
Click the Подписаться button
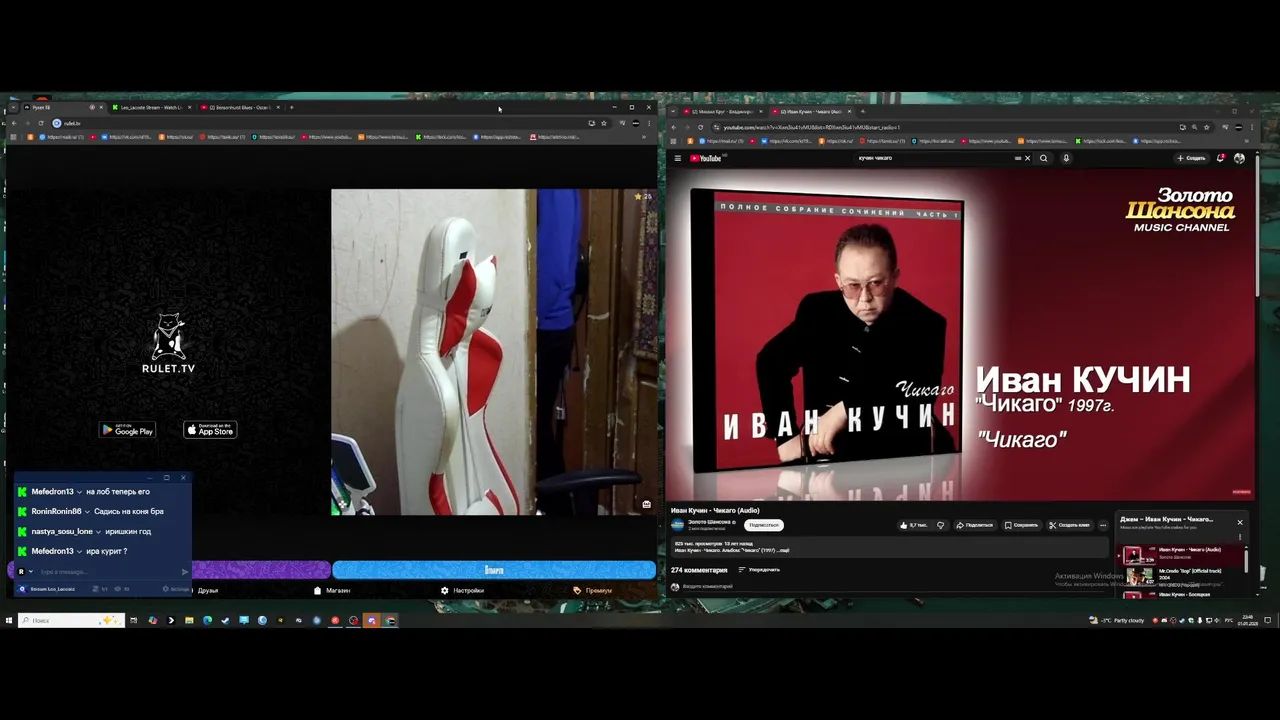tap(764, 525)
